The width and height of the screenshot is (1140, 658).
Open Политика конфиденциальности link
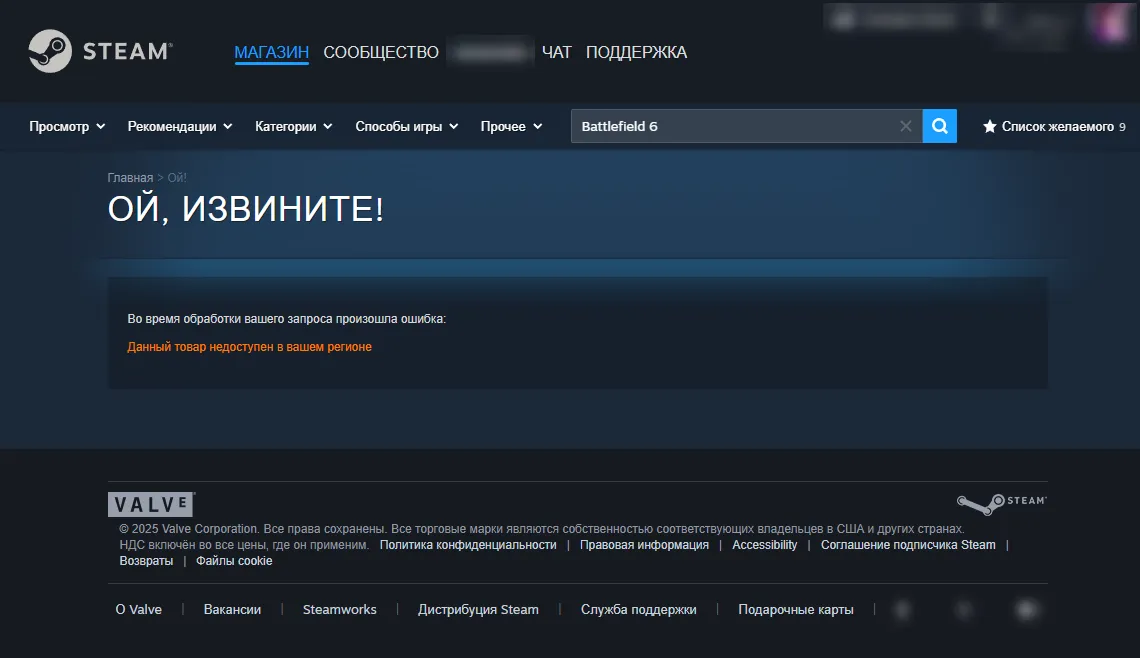pos(467,545)
